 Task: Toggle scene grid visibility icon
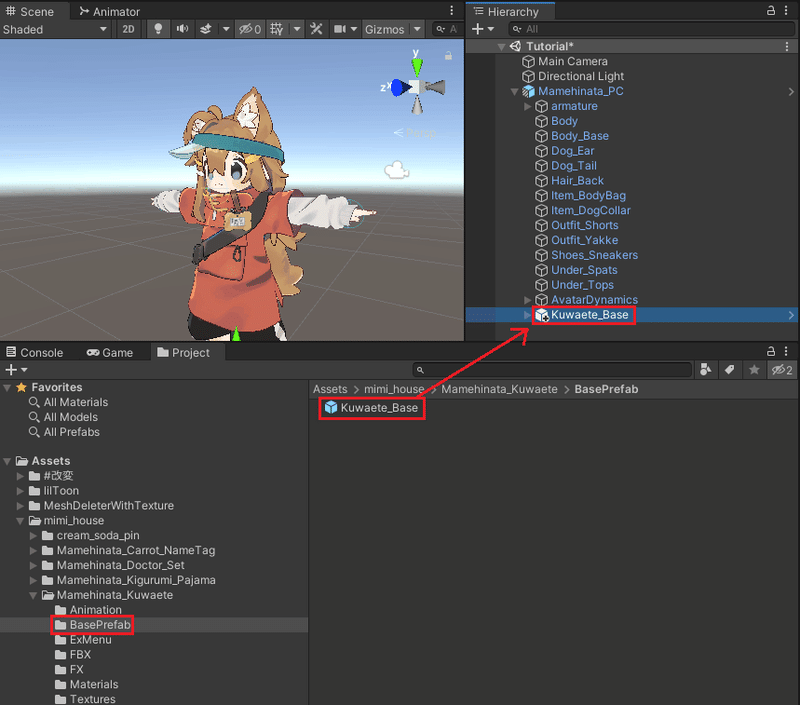(277, 29)
